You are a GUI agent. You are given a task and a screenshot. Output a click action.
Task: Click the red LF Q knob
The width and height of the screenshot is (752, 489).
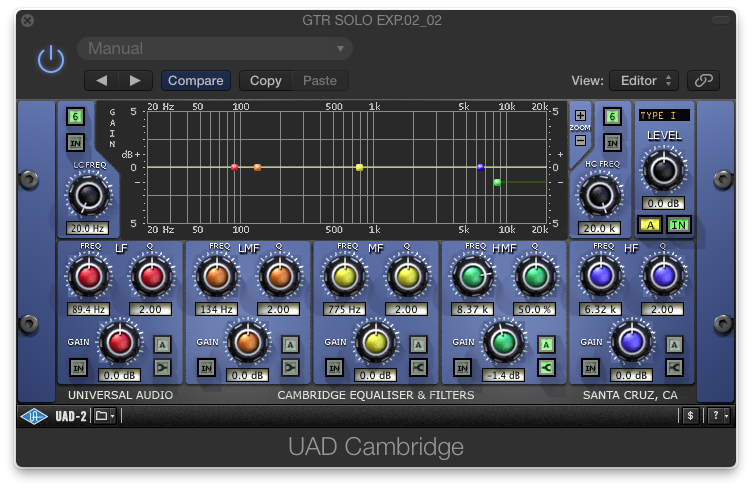152,277
